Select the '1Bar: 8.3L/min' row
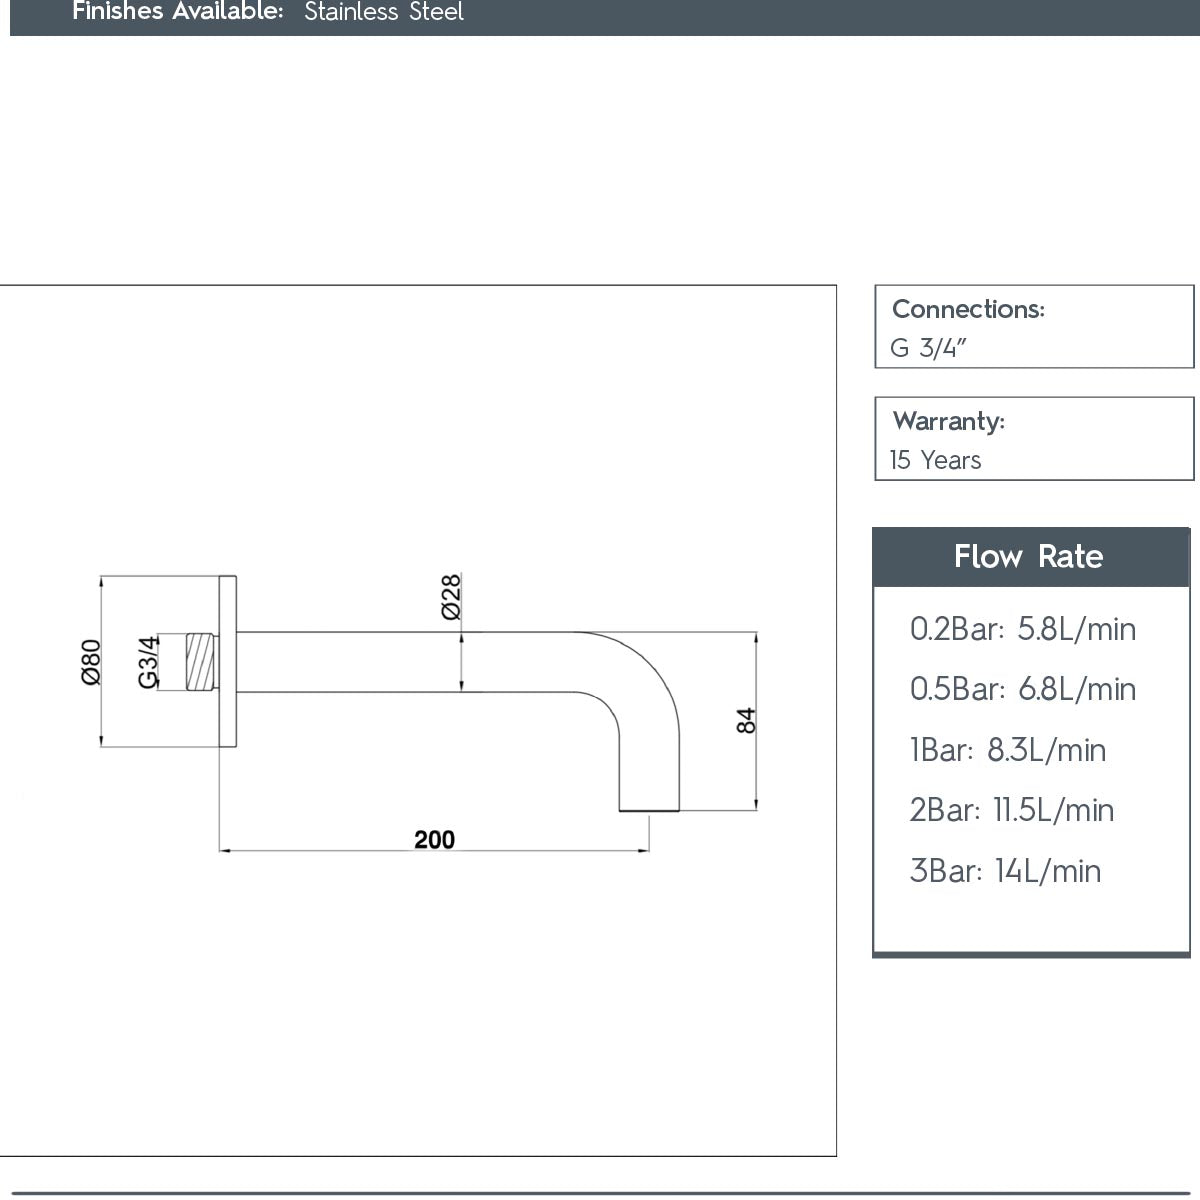 pos(1008,750)
